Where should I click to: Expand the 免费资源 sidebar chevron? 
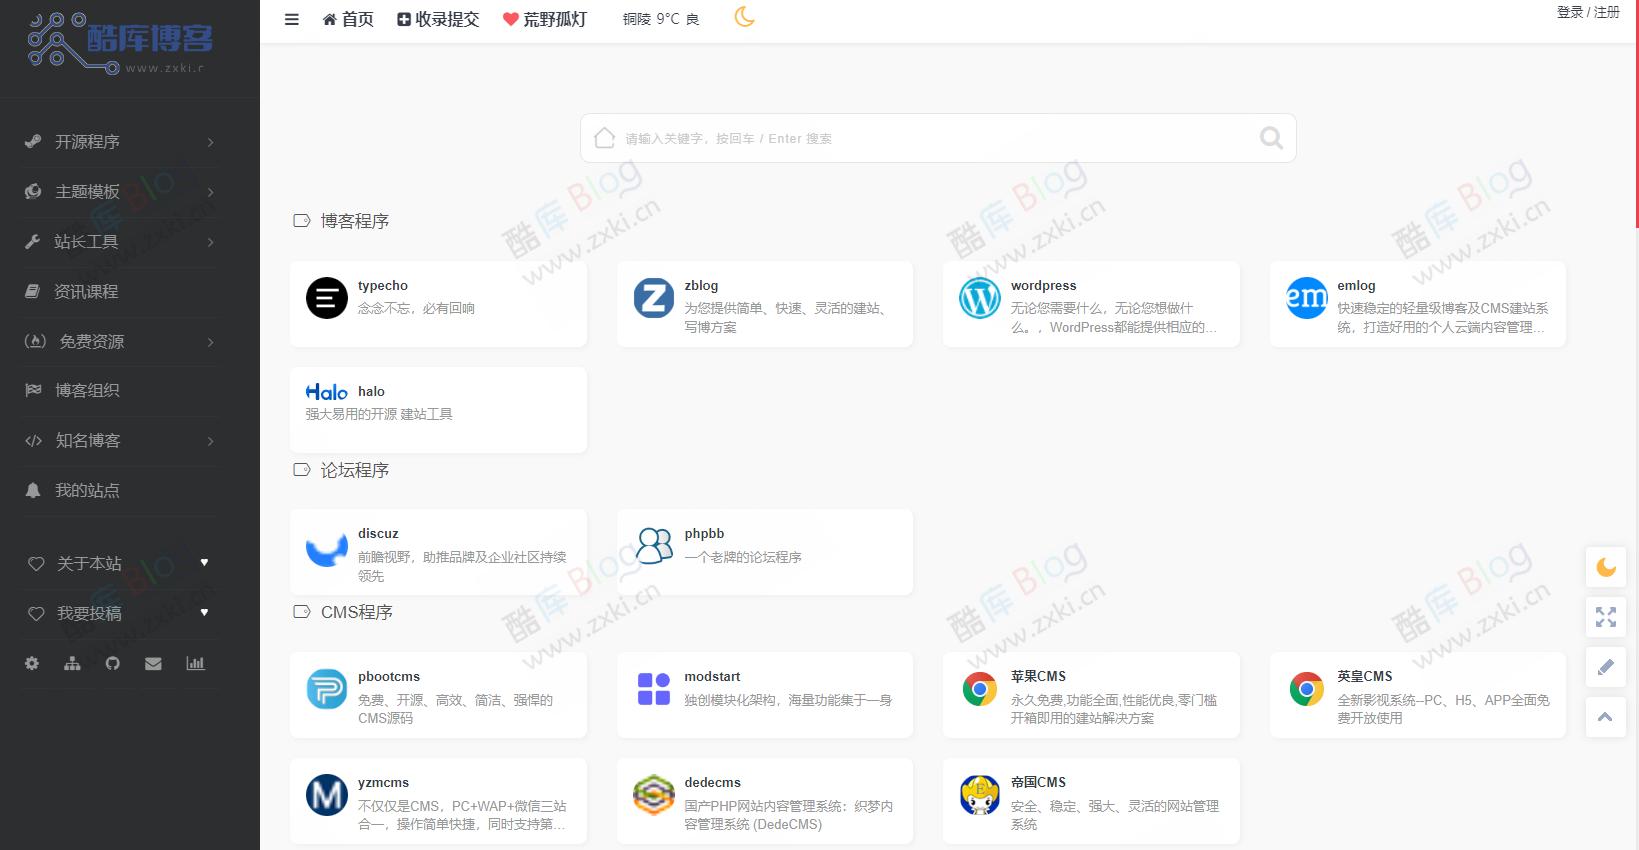(210, 342)
